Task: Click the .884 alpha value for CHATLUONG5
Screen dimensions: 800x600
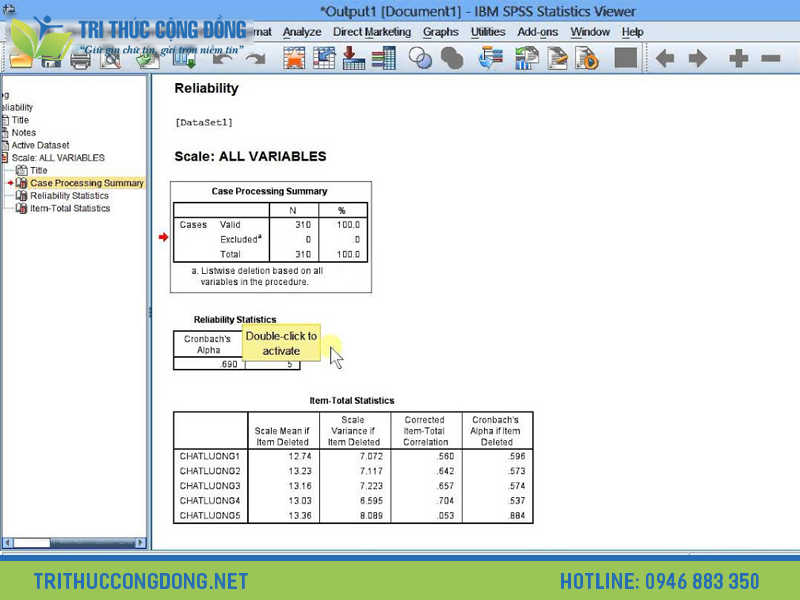Action: 516,515
